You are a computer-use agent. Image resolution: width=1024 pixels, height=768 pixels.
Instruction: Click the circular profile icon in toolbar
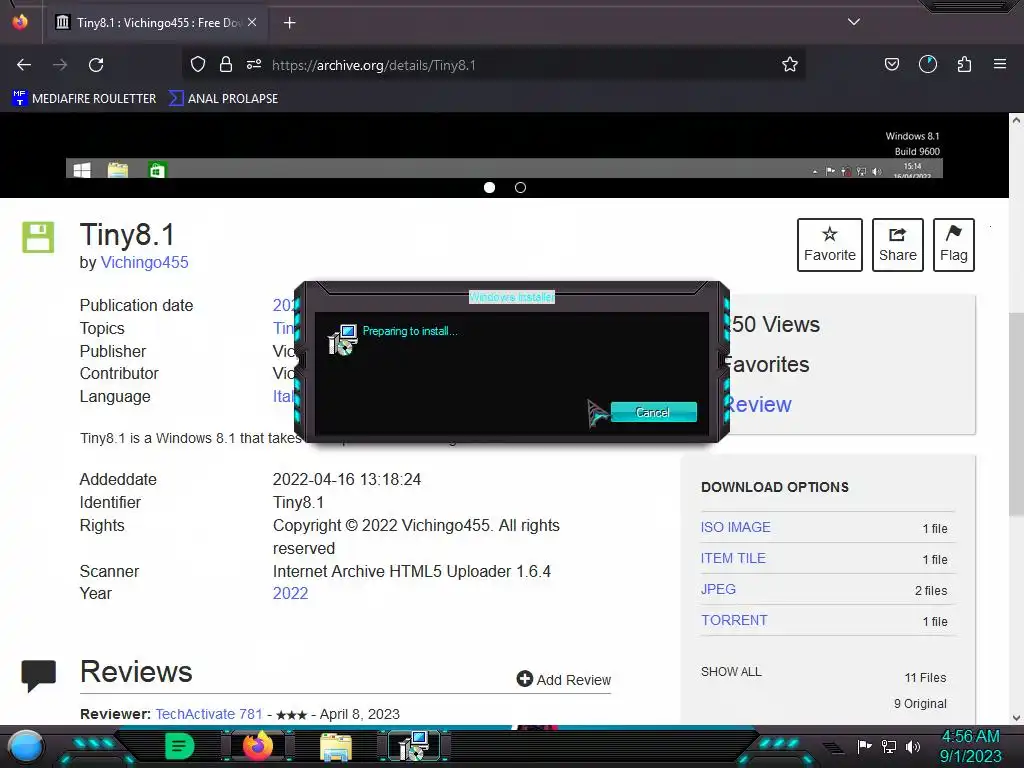pos(928,64)
